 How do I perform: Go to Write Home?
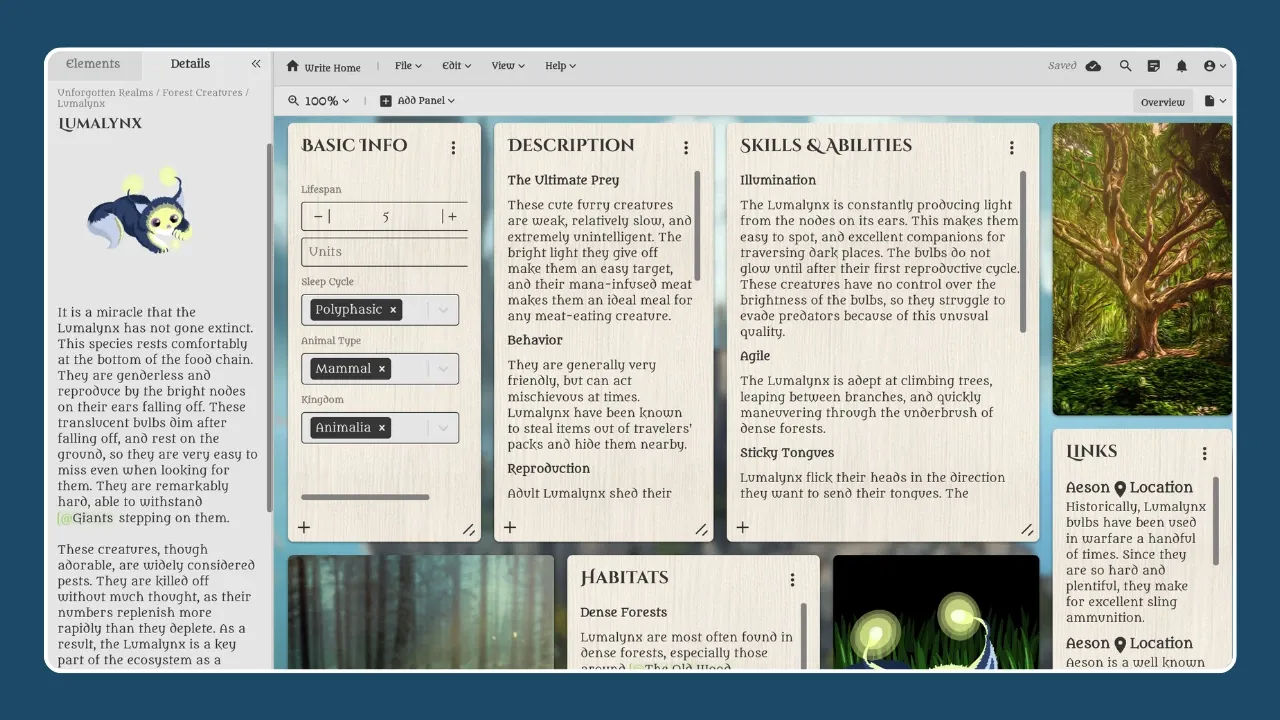click(323, 67)
